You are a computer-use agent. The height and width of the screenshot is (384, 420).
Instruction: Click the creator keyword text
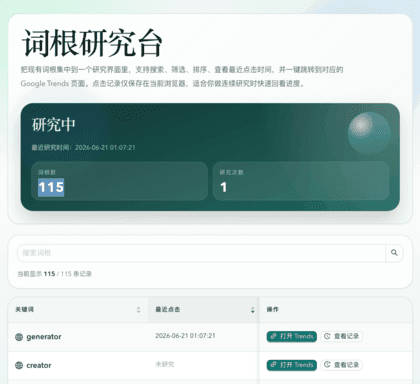click(x=39, y=365)
